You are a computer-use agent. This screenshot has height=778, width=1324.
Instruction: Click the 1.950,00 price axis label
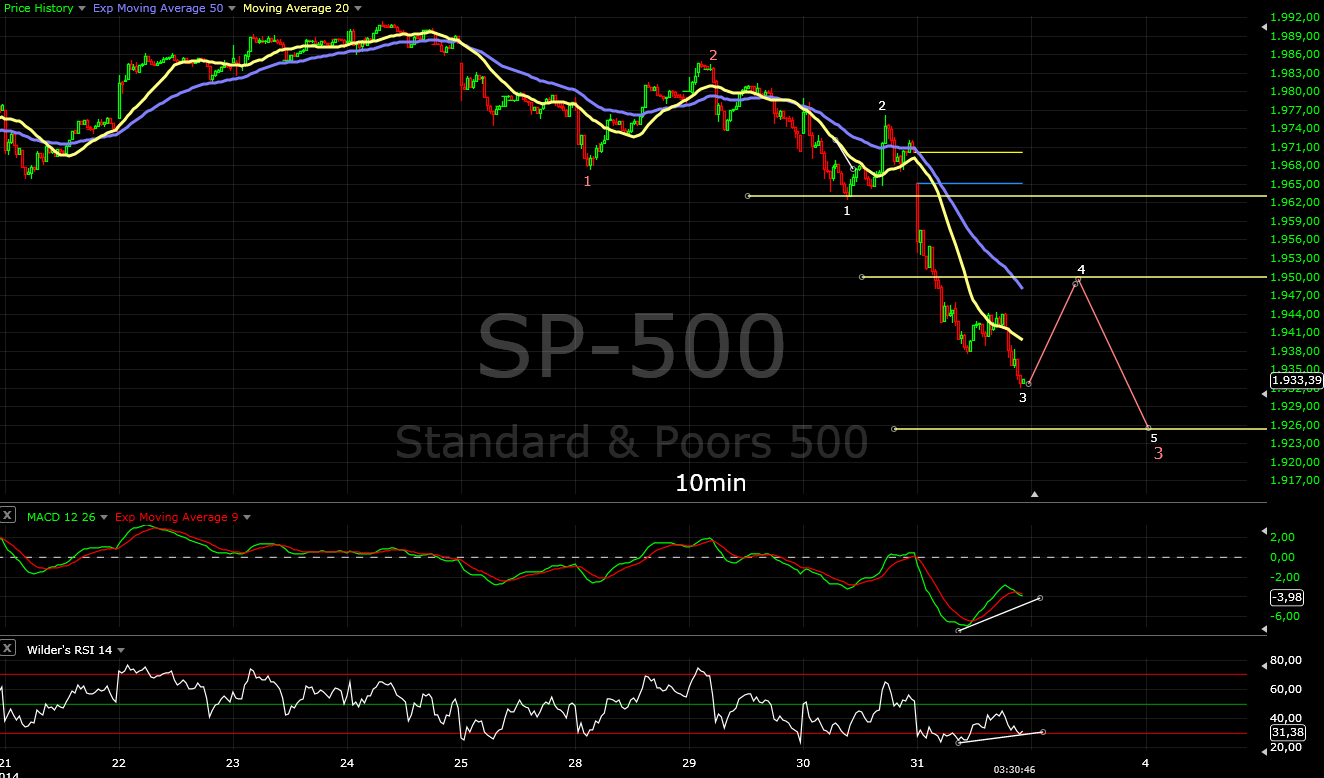pyautogui.click(x=1295, y=277)
